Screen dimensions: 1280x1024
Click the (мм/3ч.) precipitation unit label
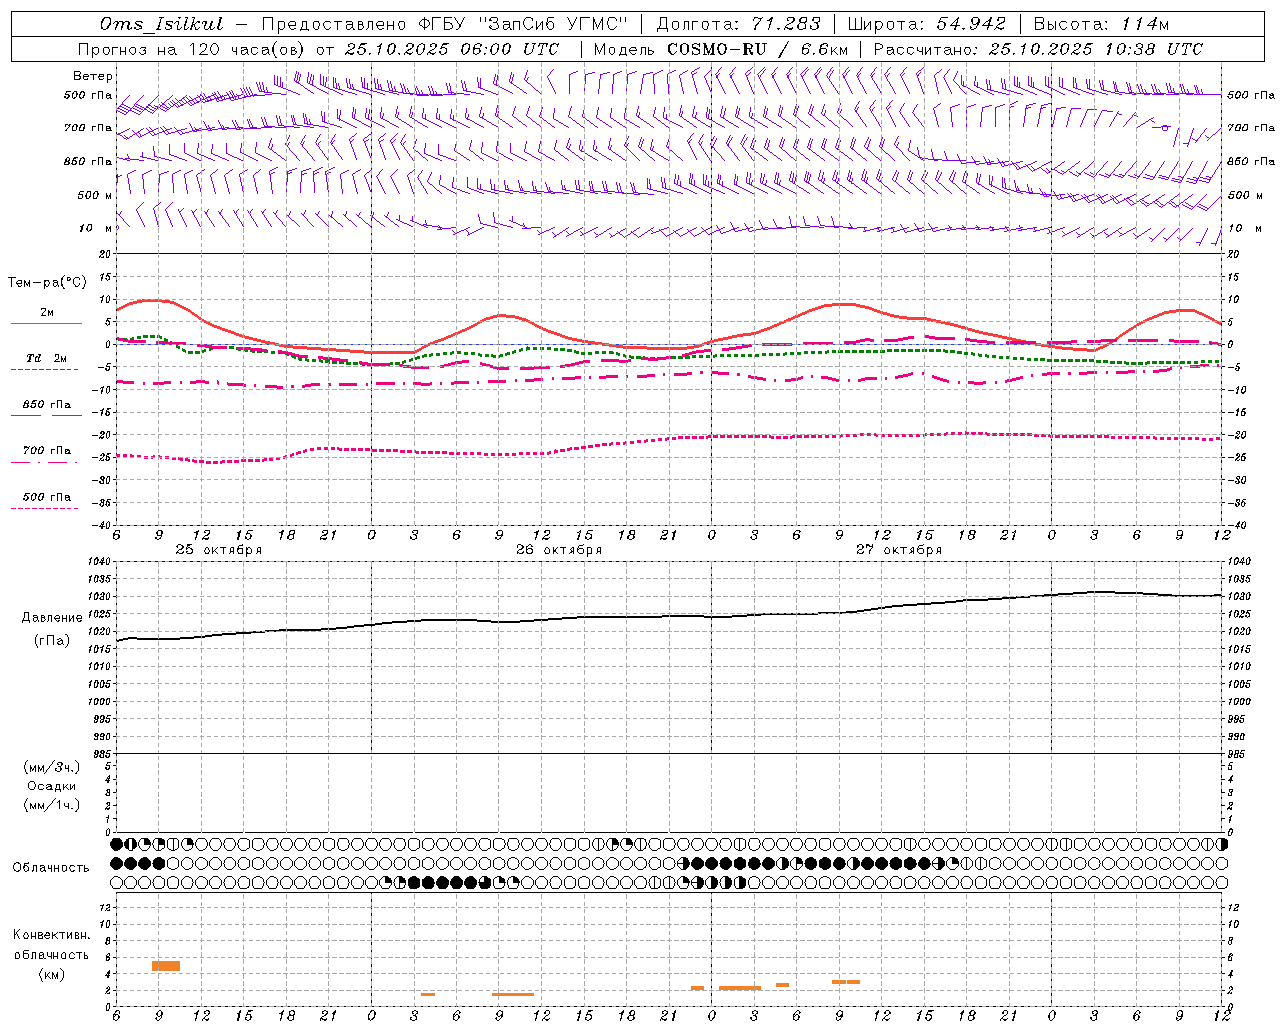52,768
